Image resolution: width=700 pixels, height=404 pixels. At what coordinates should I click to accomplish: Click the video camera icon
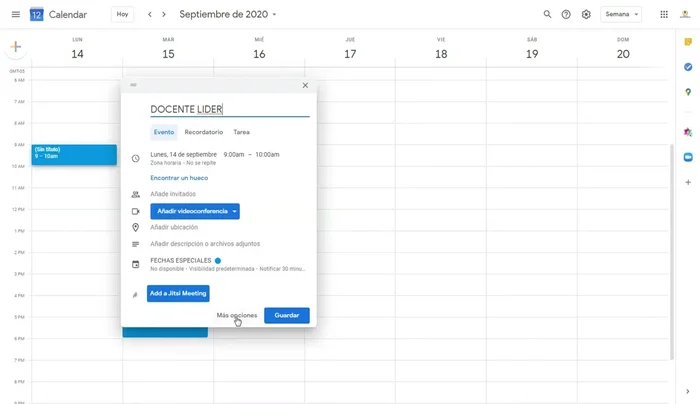click(x=136, y=211)
